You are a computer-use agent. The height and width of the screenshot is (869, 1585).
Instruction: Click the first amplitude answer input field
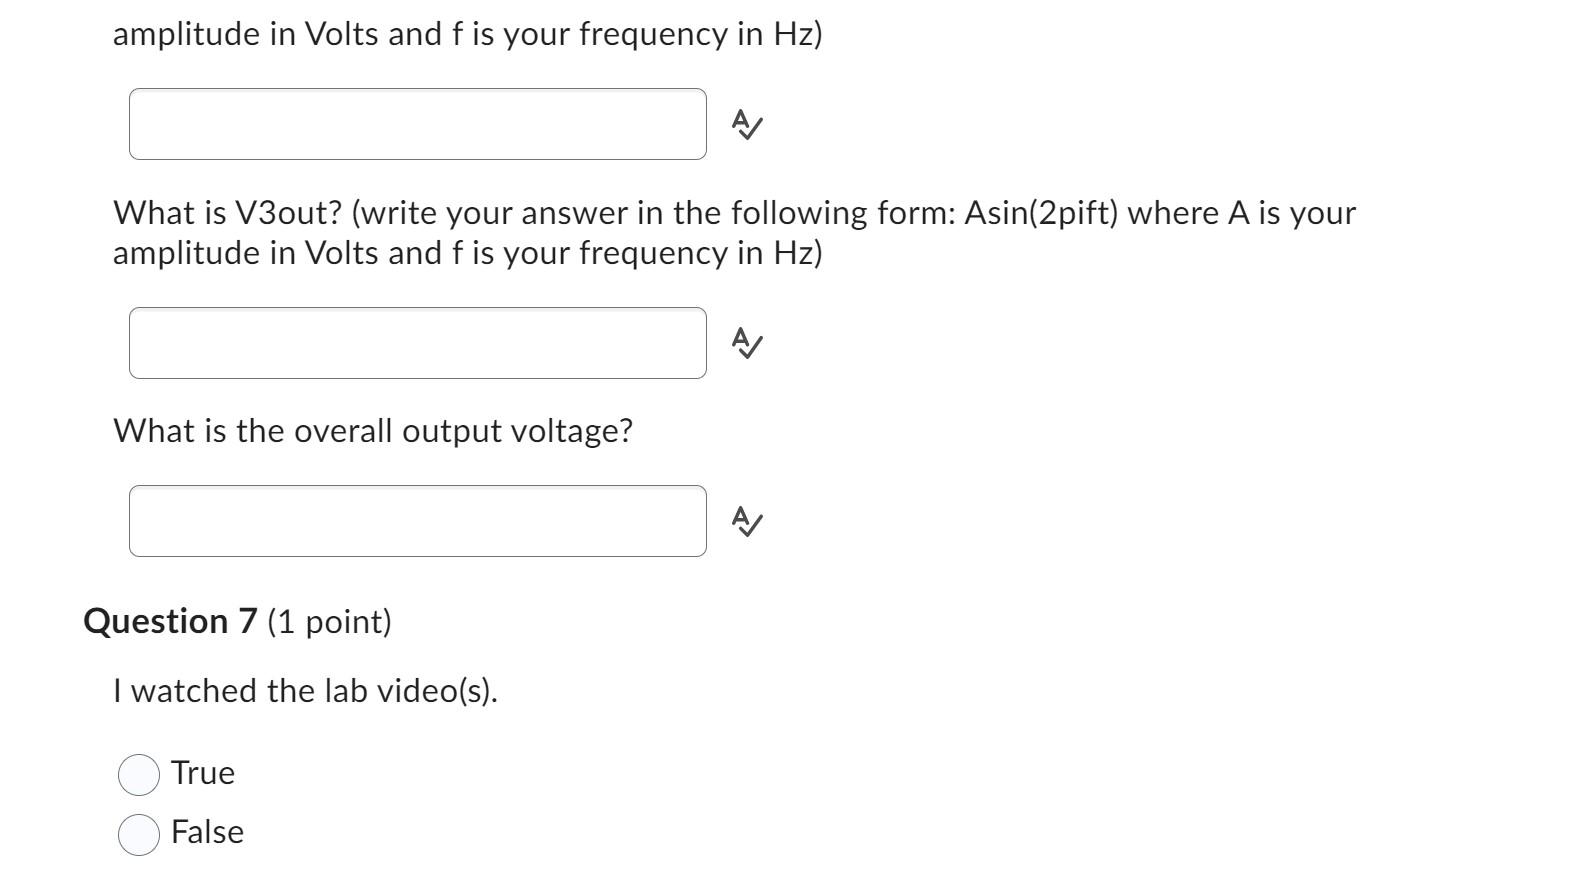417,124
